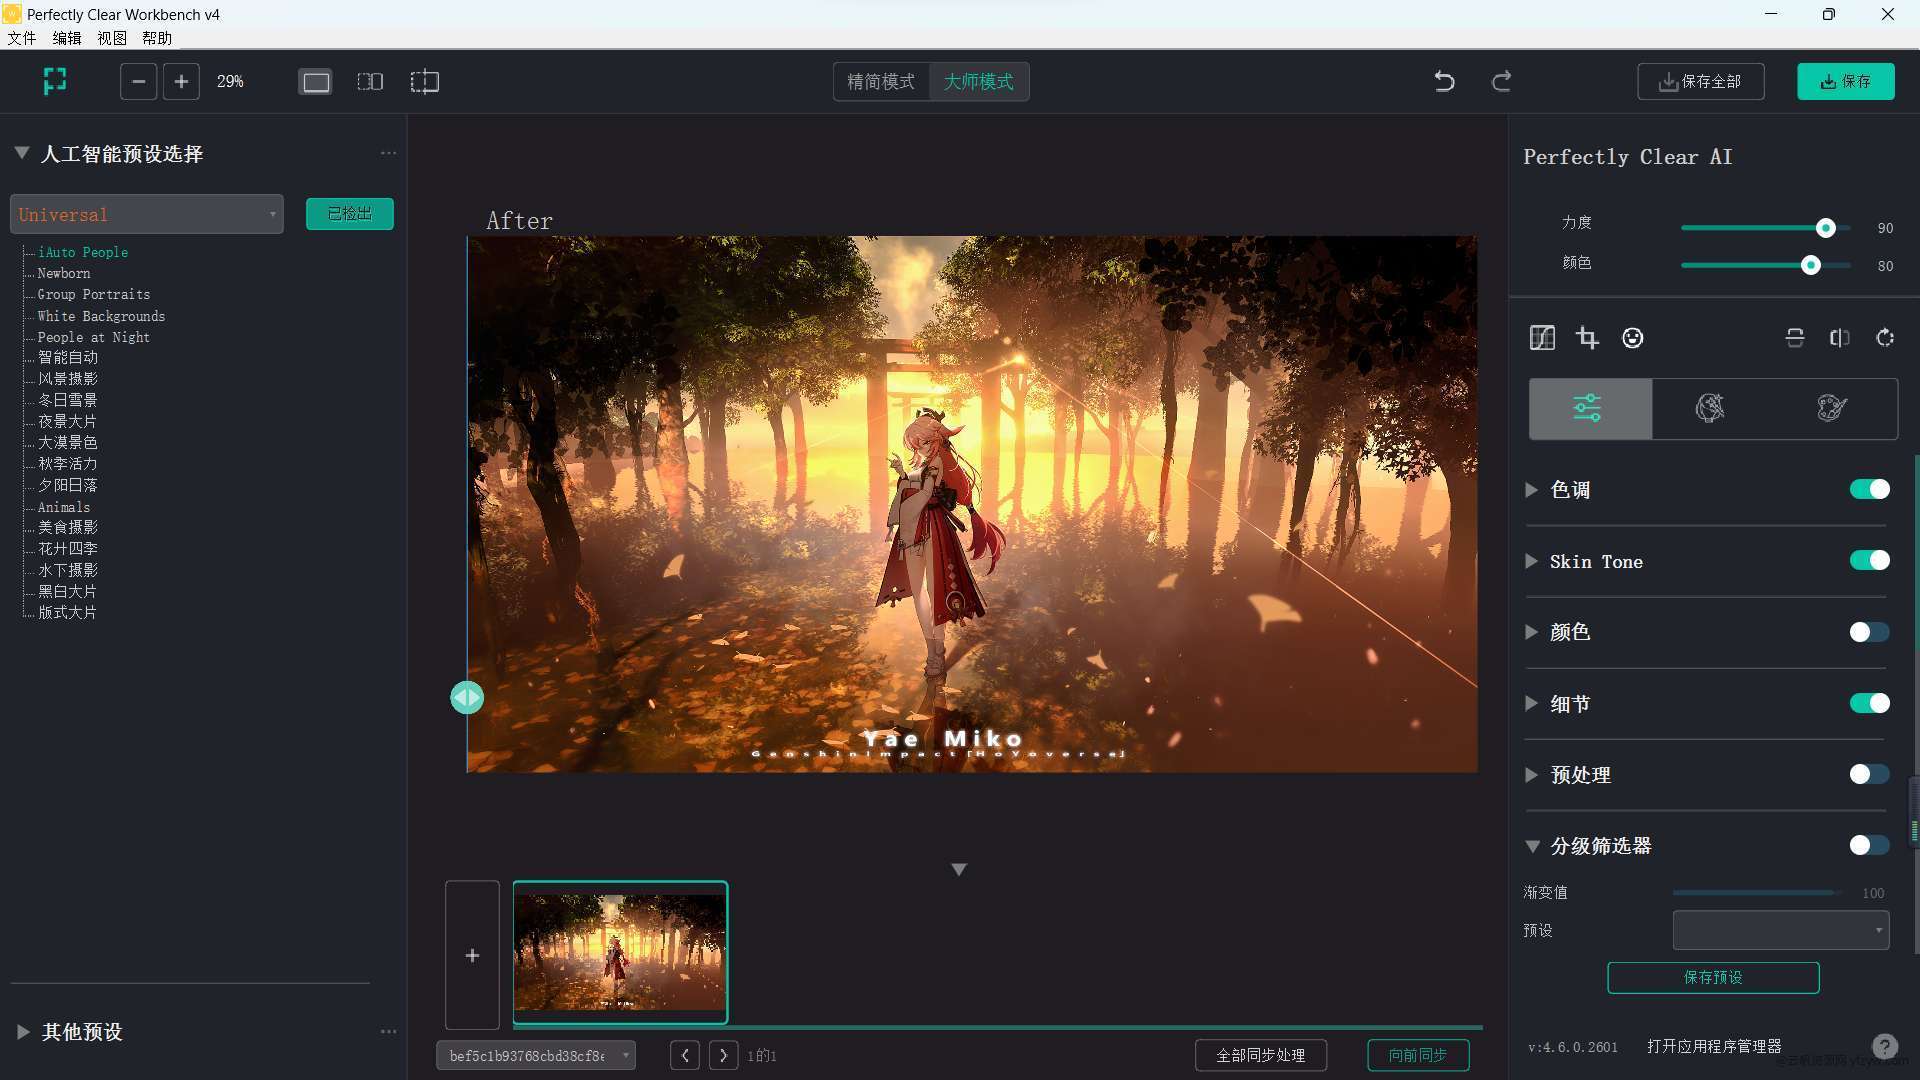Disable the 细节 toggle
Image resolution: width=1920 pixels, height=1080 pixels.
pyautogui.click(x=1869, y=703)
